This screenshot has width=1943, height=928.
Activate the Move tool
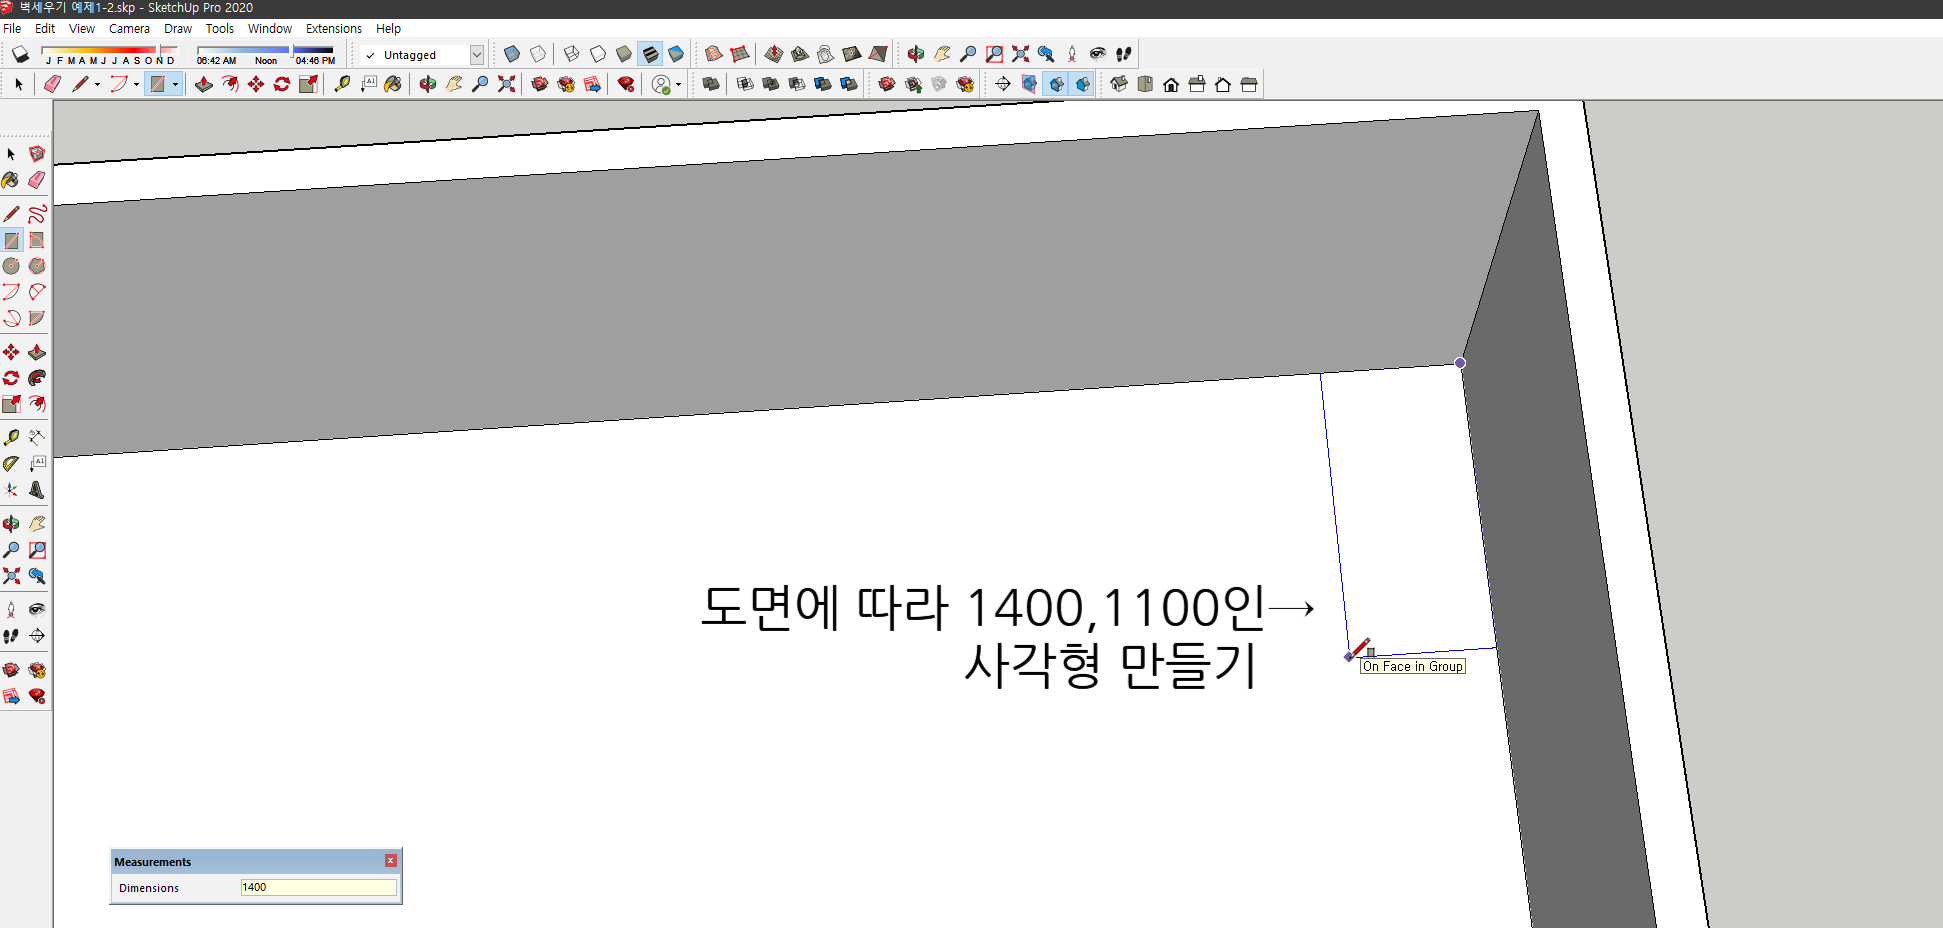pos(254,85)
